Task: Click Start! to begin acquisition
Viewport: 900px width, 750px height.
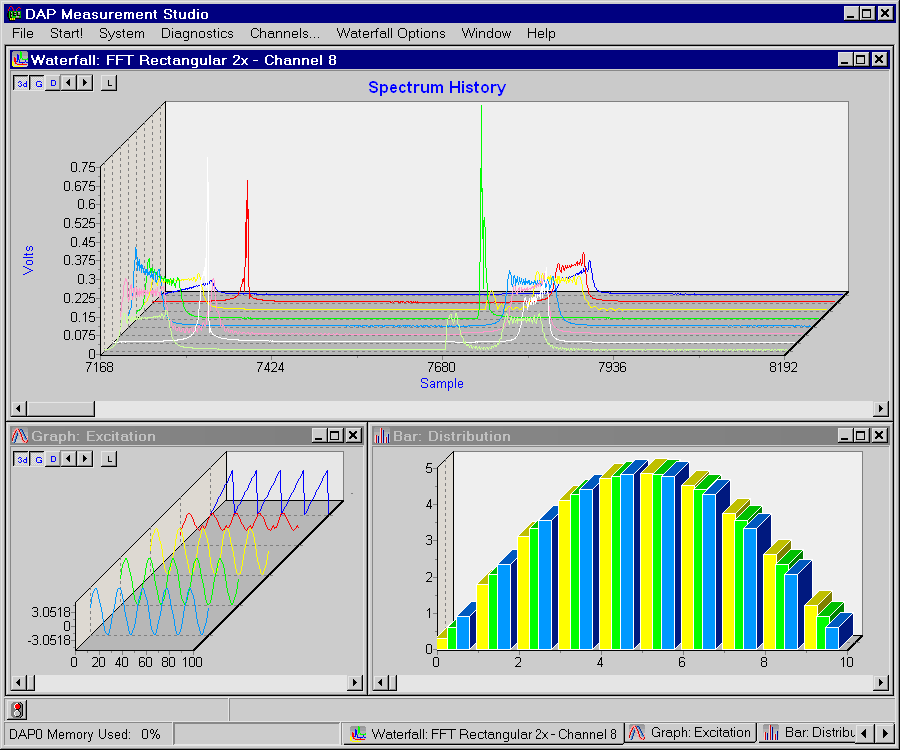Action: coord(66,33)
